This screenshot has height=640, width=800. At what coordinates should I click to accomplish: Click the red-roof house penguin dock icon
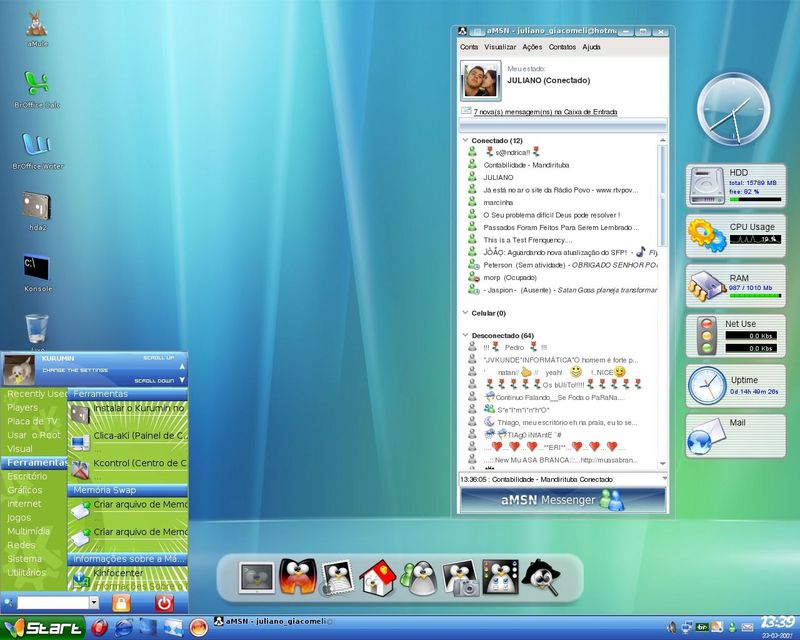378,578
